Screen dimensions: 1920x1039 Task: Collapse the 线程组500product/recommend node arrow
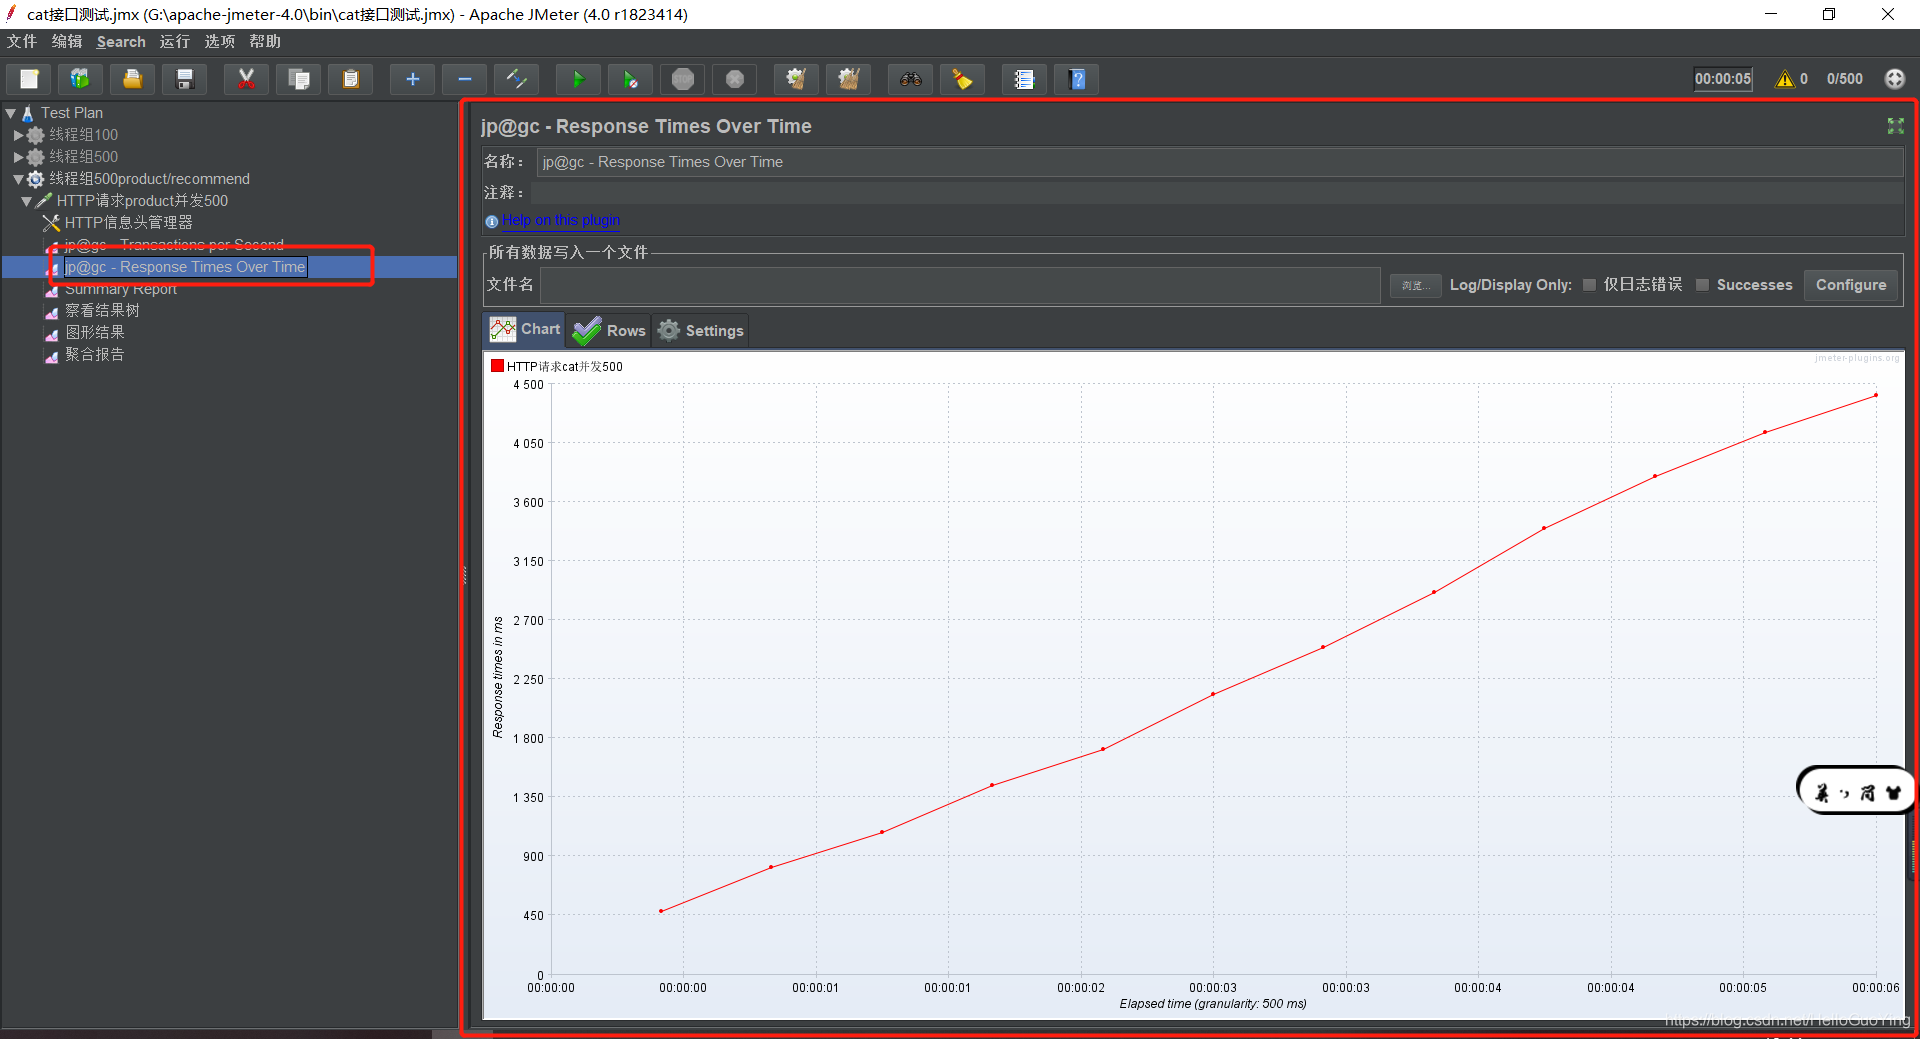tap(18, 179)
